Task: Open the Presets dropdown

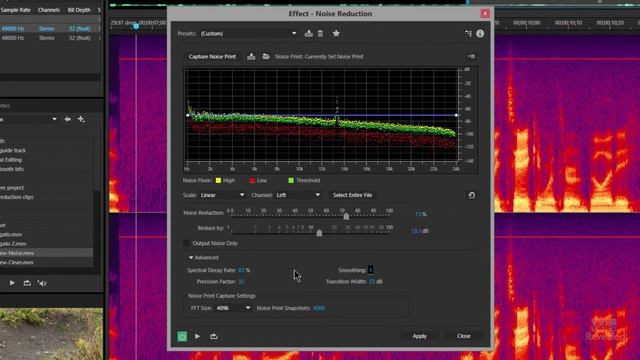Action: pyautogui.click(x=248, y=33)
